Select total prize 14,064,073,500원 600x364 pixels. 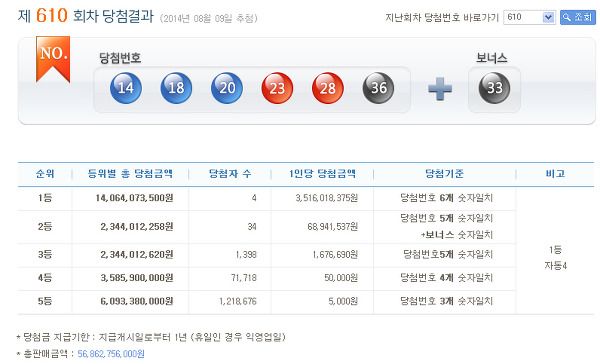pos(134,198)
